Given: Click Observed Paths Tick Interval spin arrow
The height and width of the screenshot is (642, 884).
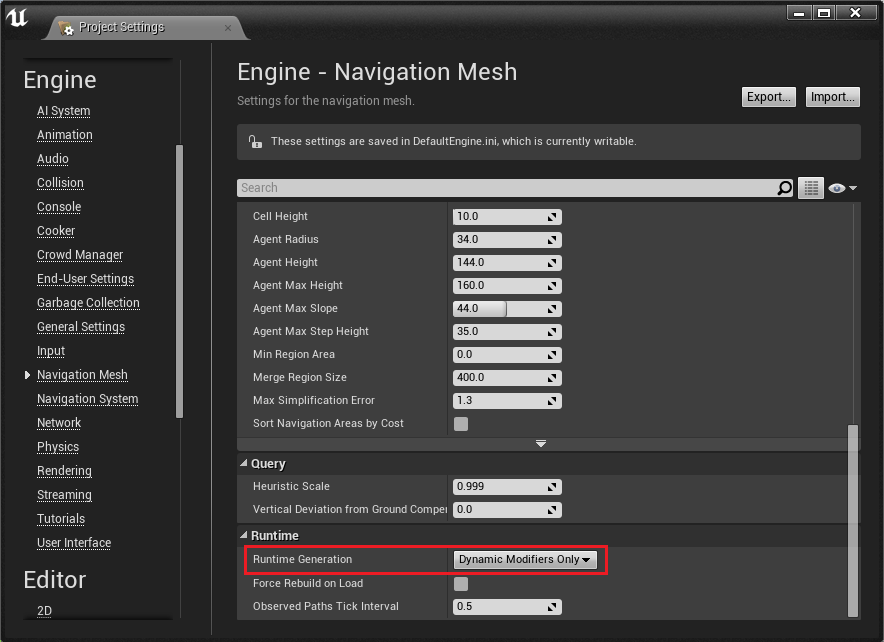Looking at the screenshot, I should [552, 607].
